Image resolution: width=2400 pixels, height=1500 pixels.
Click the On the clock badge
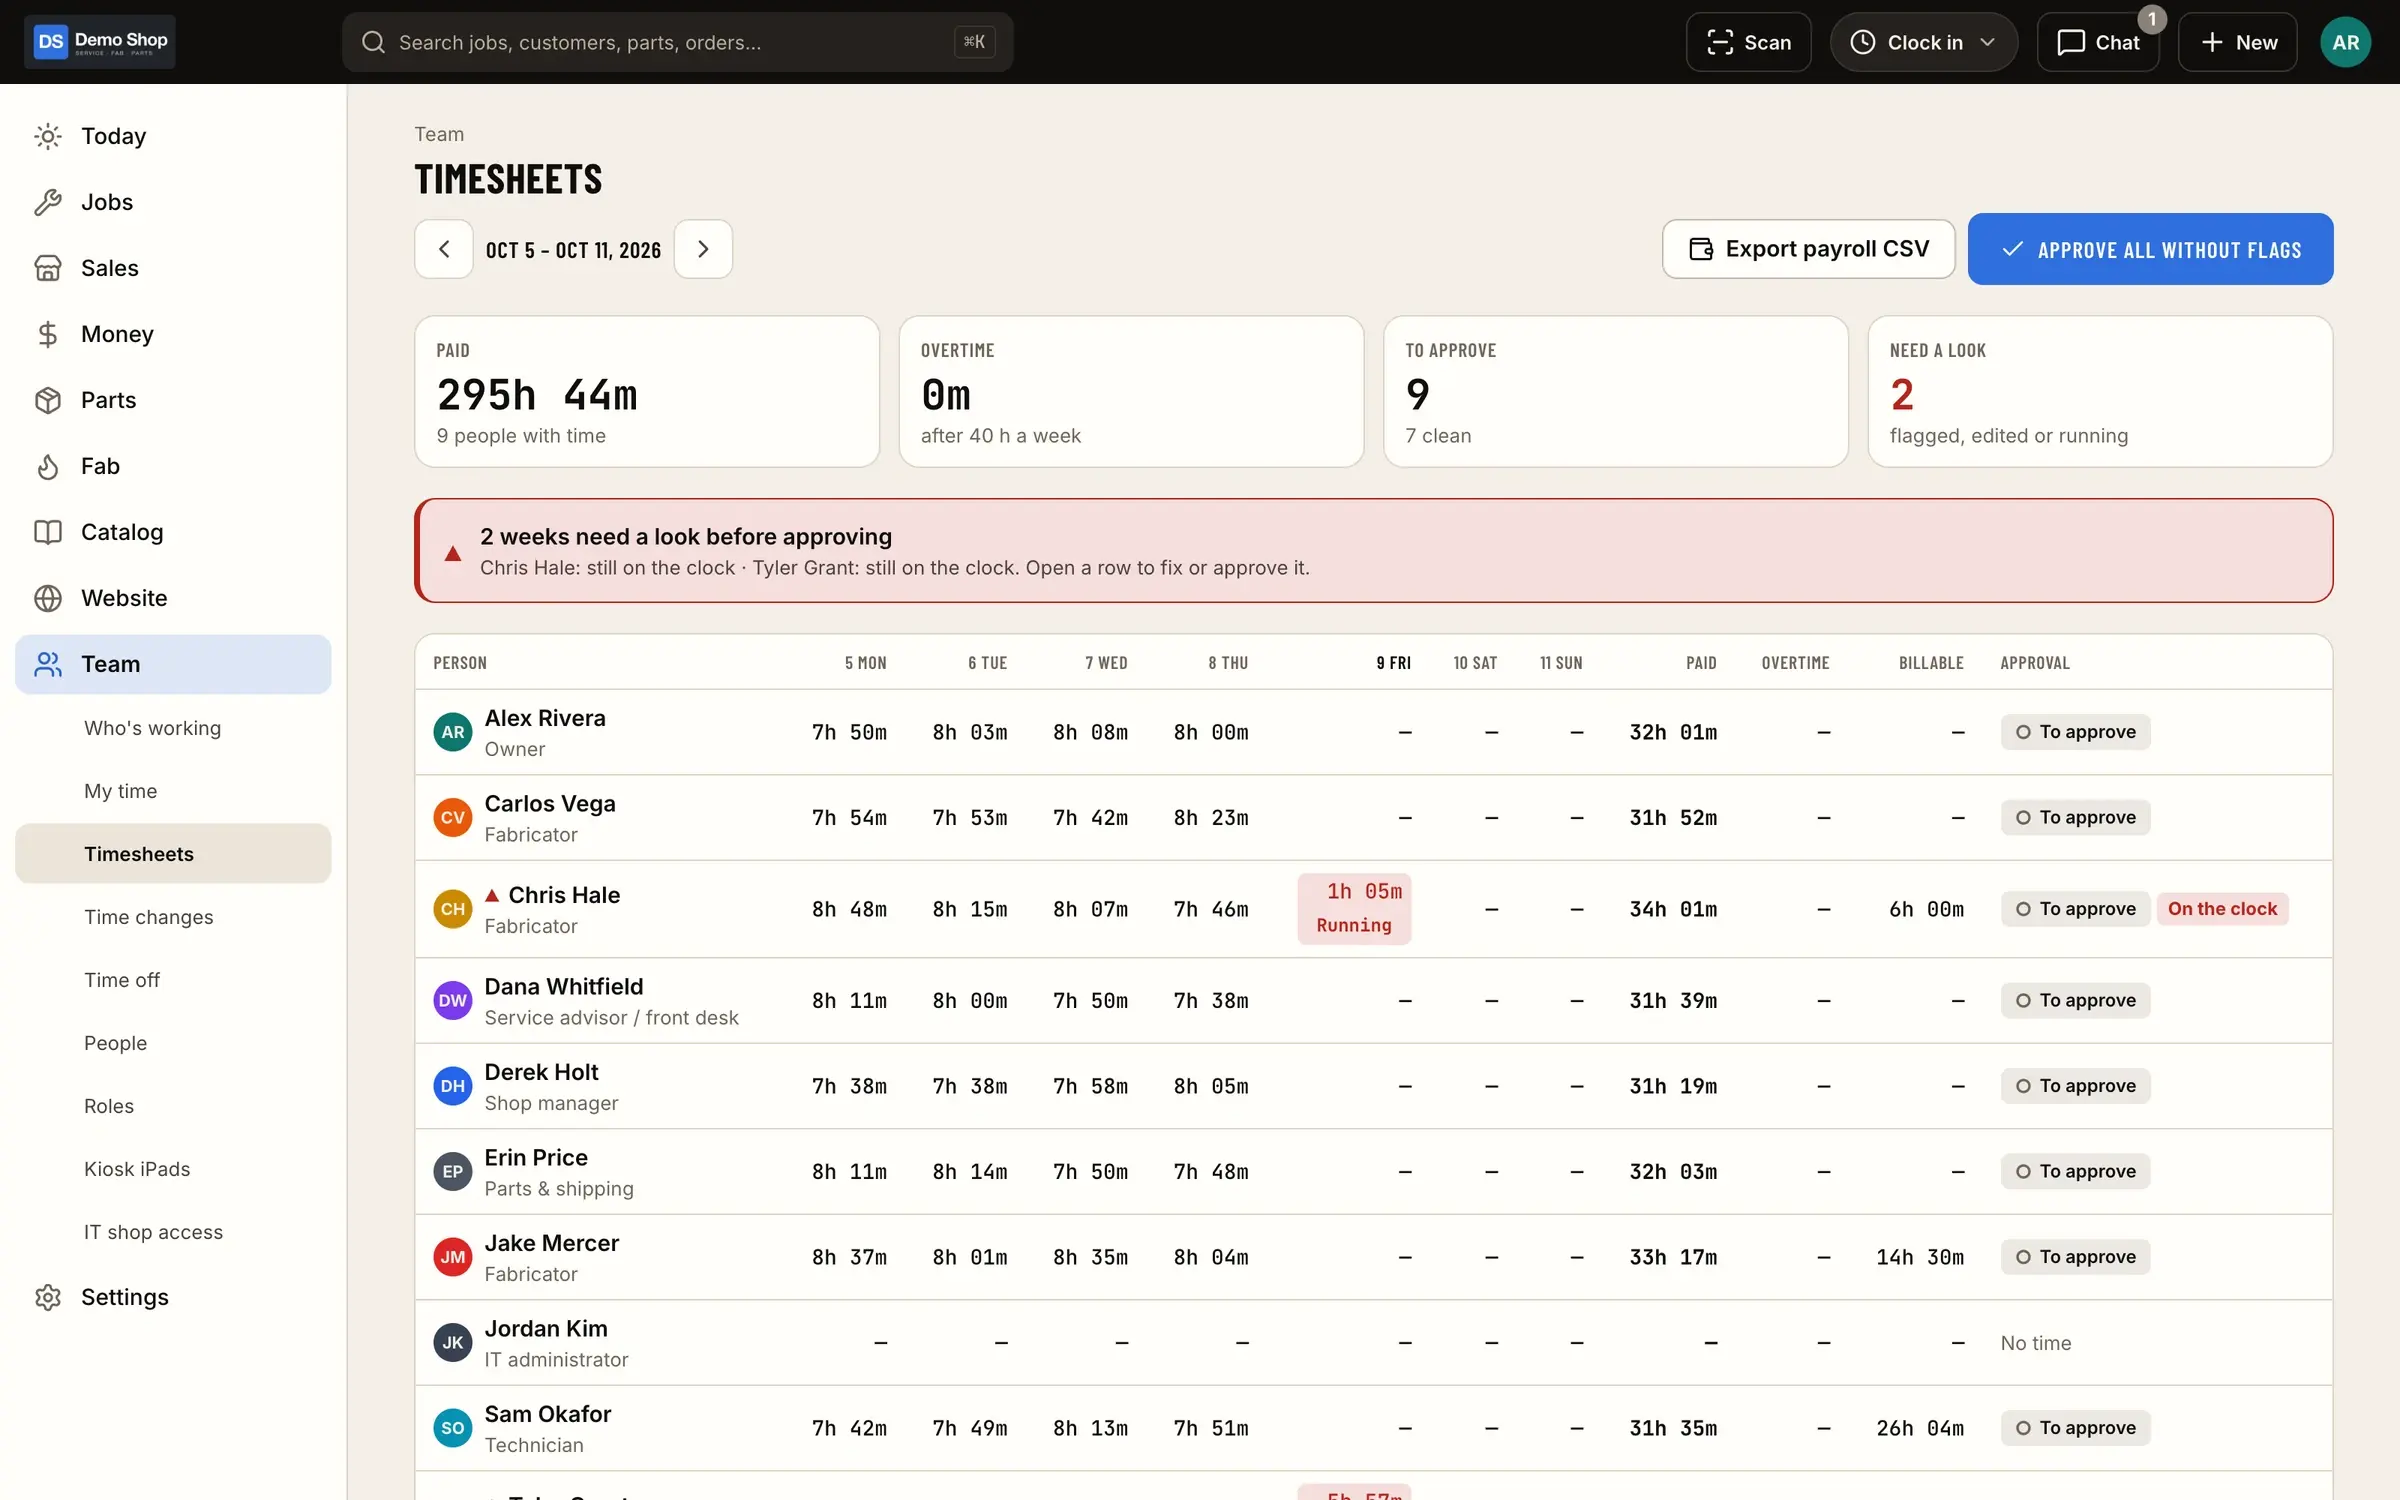point(2222,909)
